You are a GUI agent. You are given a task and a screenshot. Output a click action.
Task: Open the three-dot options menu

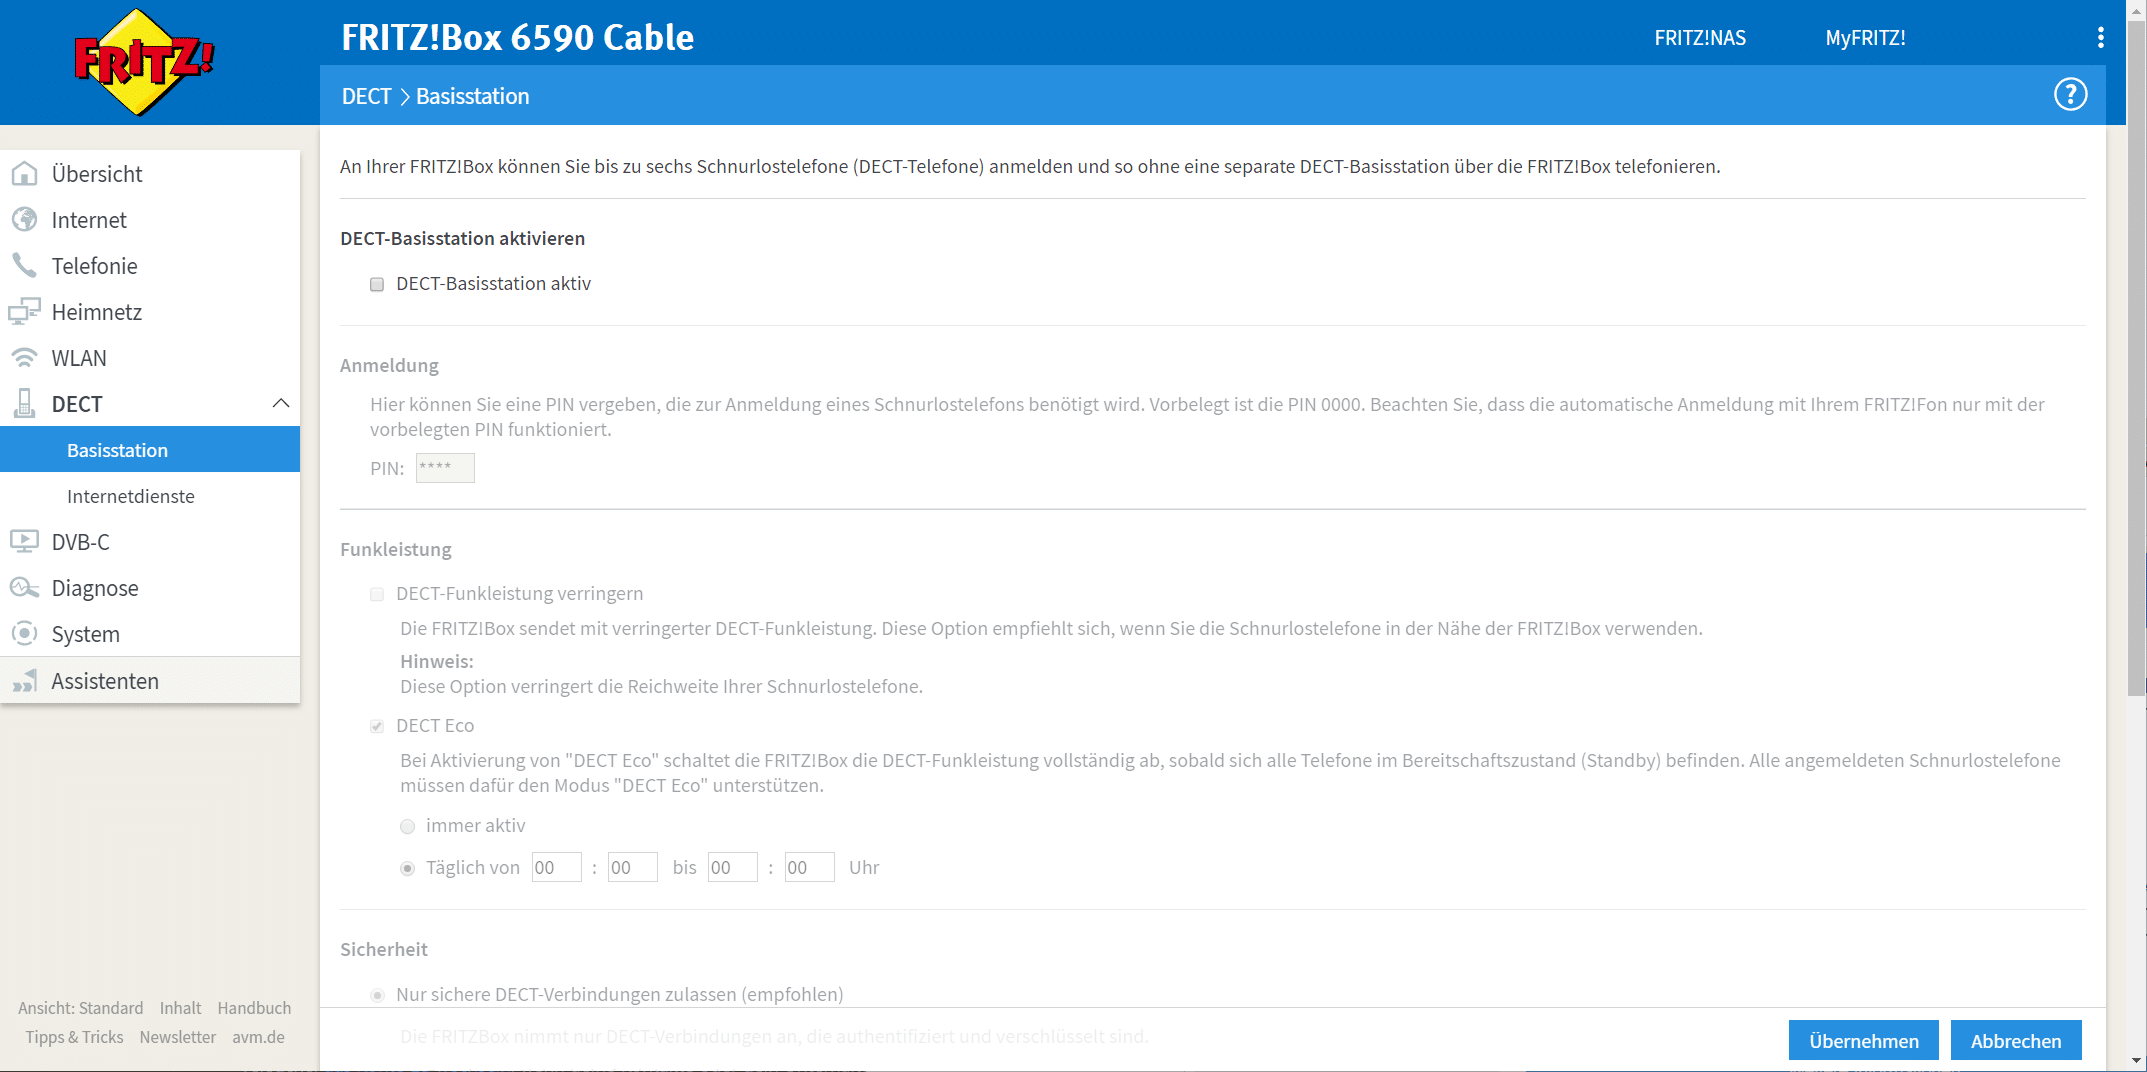pyautogui.click(x=2100, y=38)
